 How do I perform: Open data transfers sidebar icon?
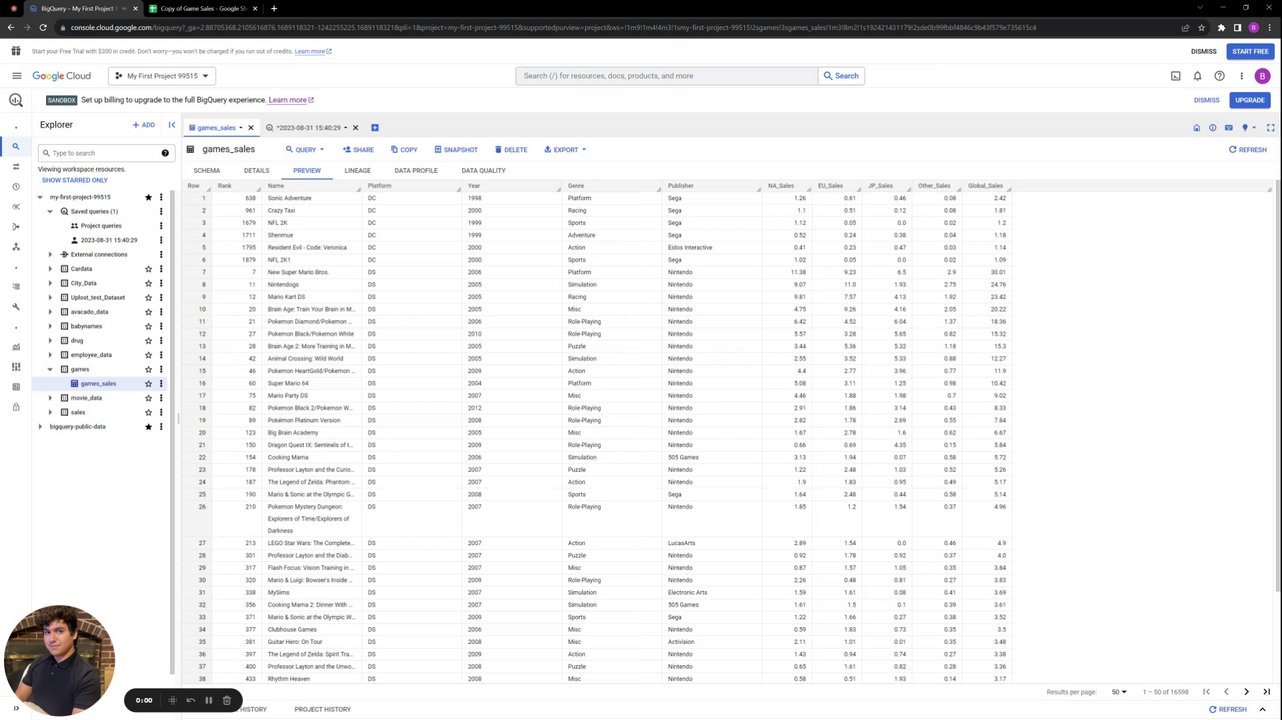coord(16,167)
